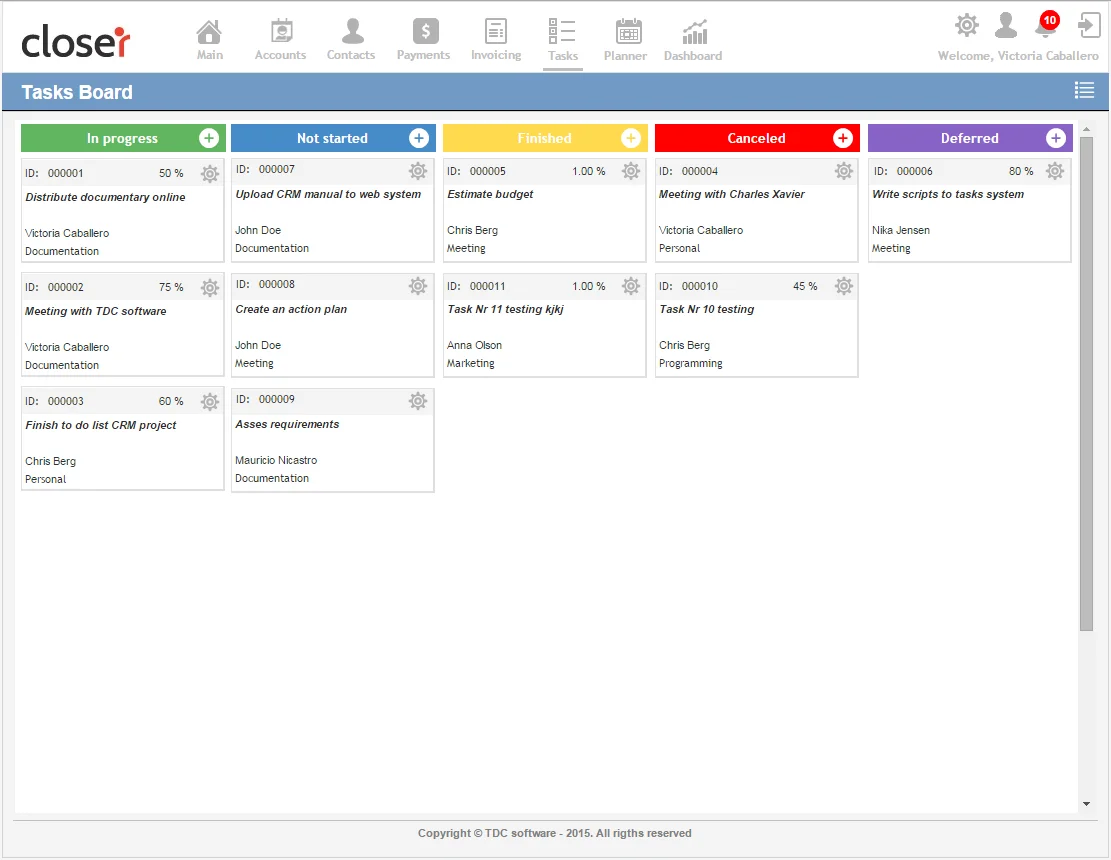Click the notifications bell with badge 10
This screenshot has width=1111, height=860.
pyautogui.click(x=1046, y=25)
